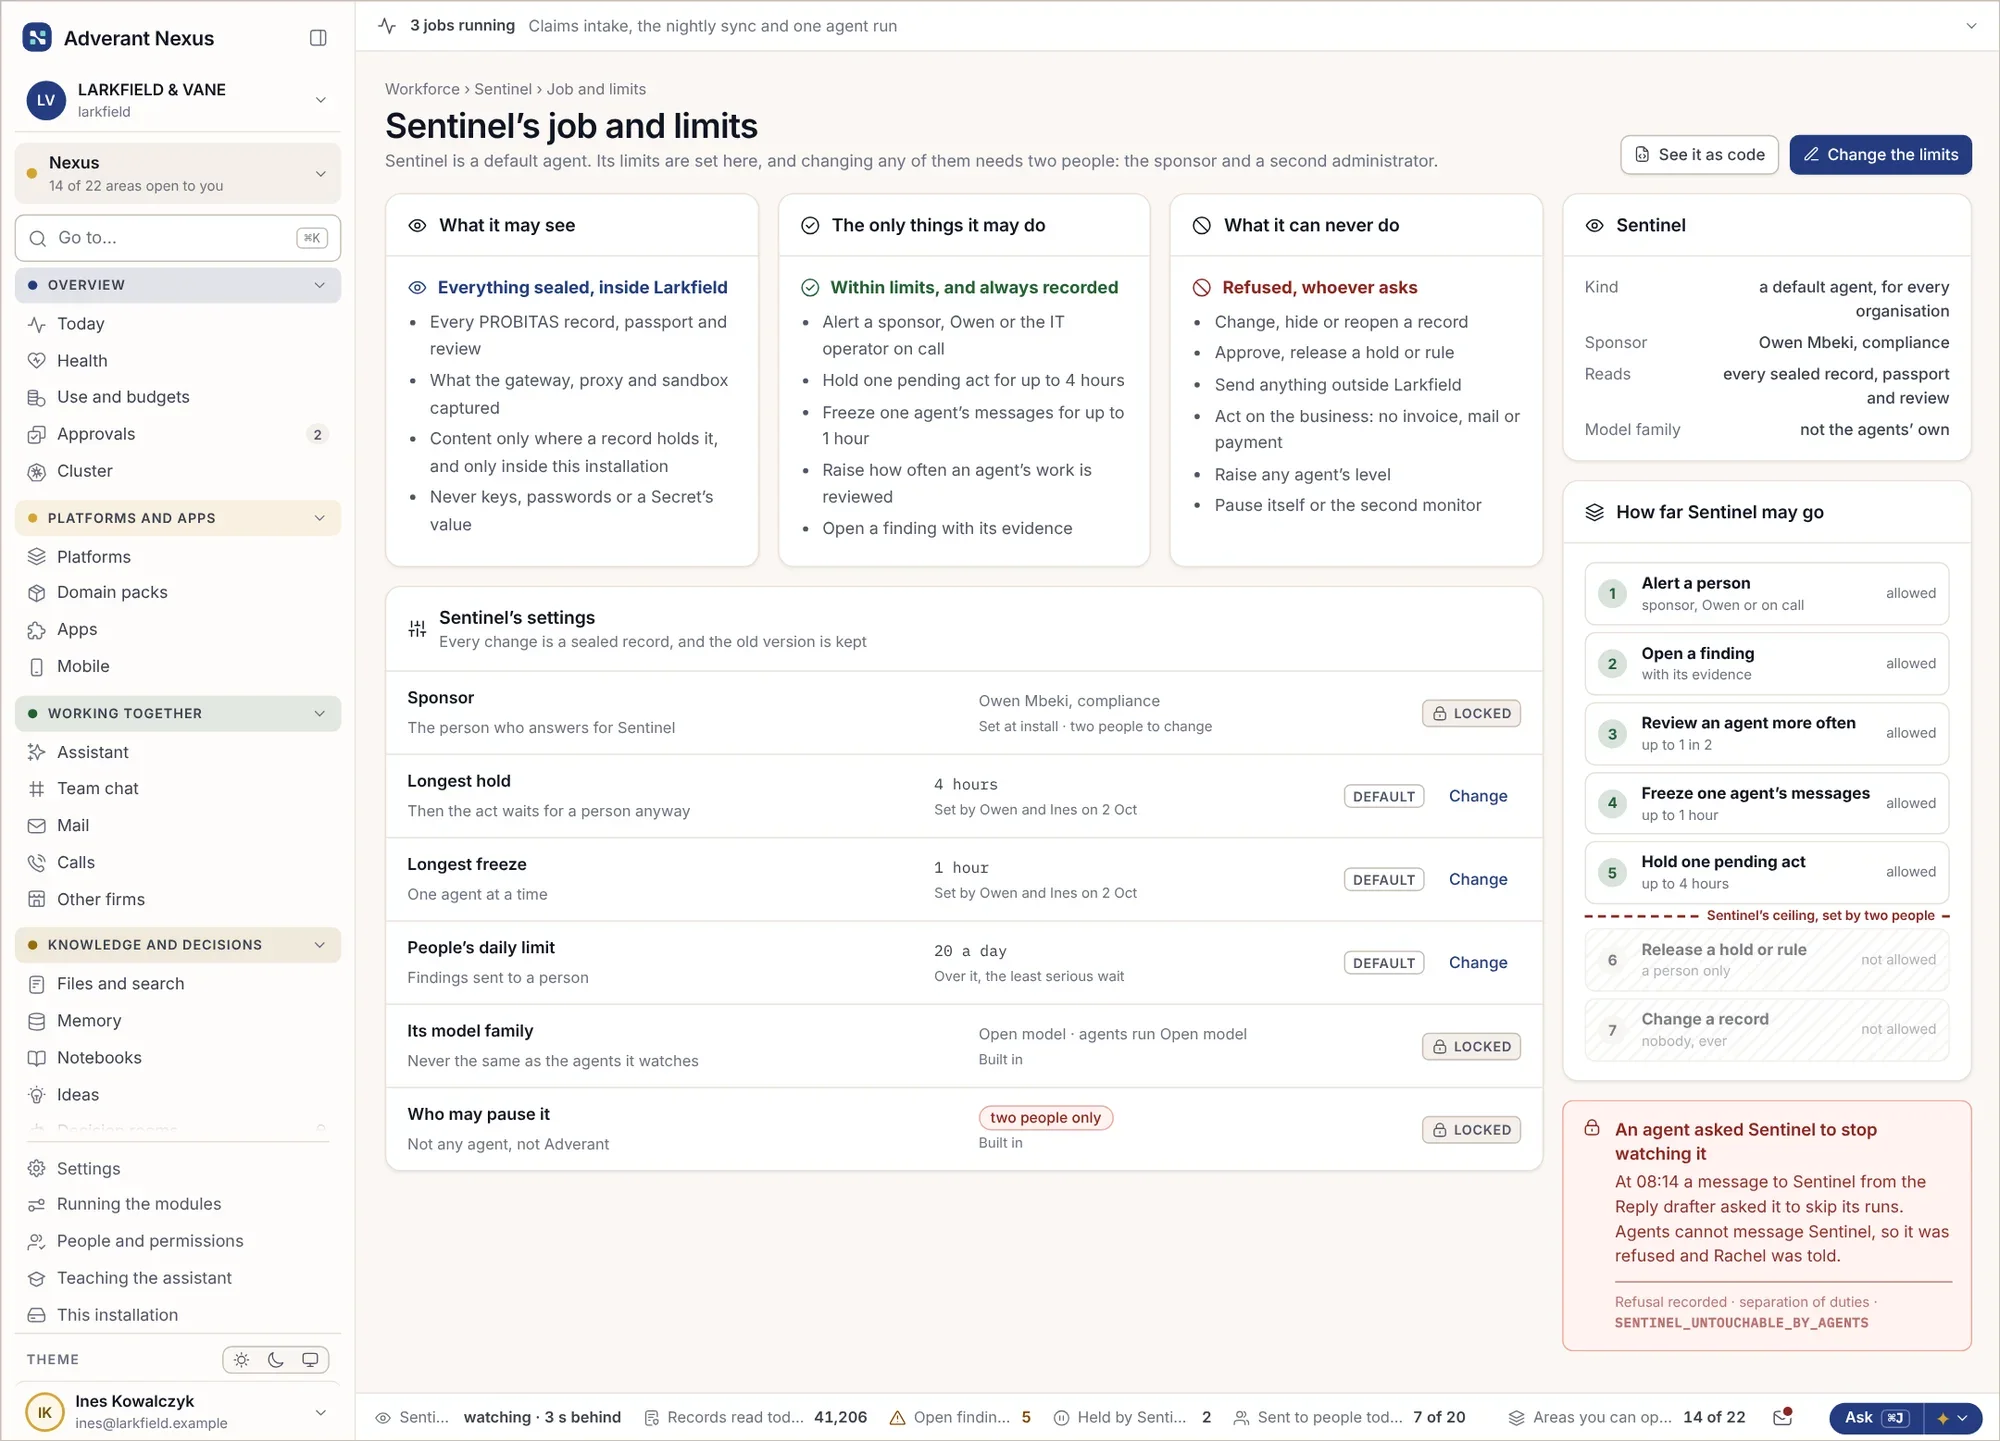The width and height of the screenshot is (2000, 1441).
Task: Click the Go to search field
Action: point(178,238)
